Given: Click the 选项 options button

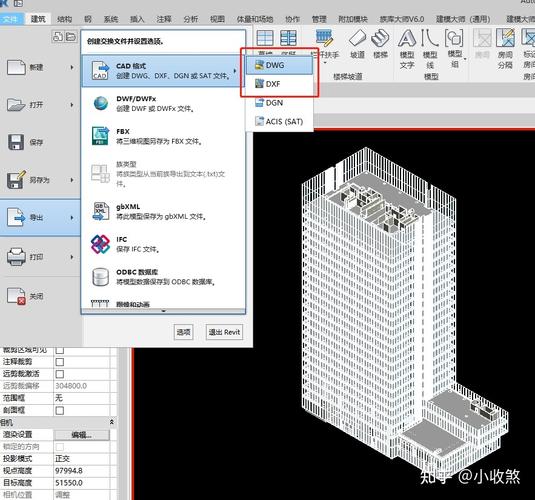Looking at the screenshot, I should tap(183, 332).
